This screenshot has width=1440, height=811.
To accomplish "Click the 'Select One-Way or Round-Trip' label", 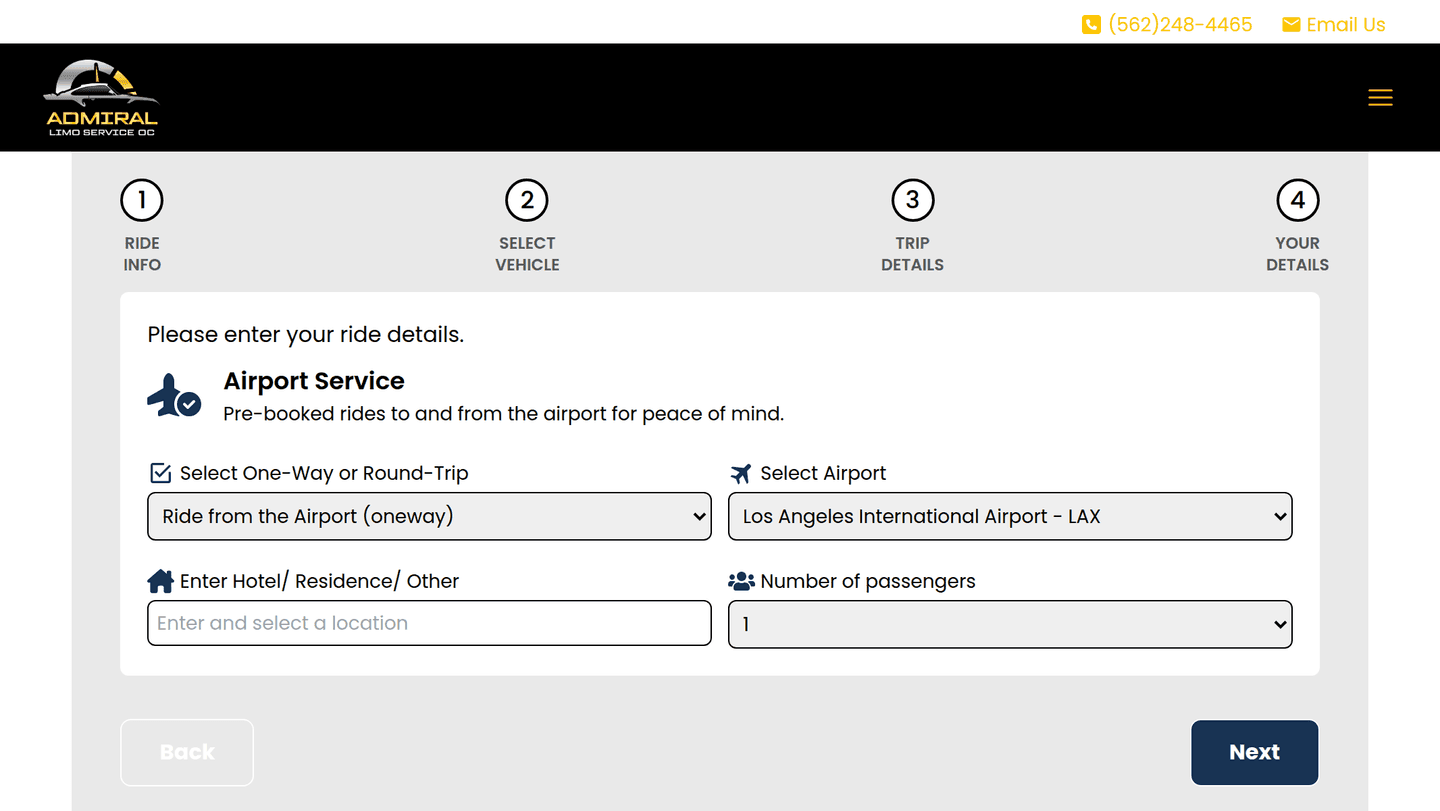I will (324, 473).
